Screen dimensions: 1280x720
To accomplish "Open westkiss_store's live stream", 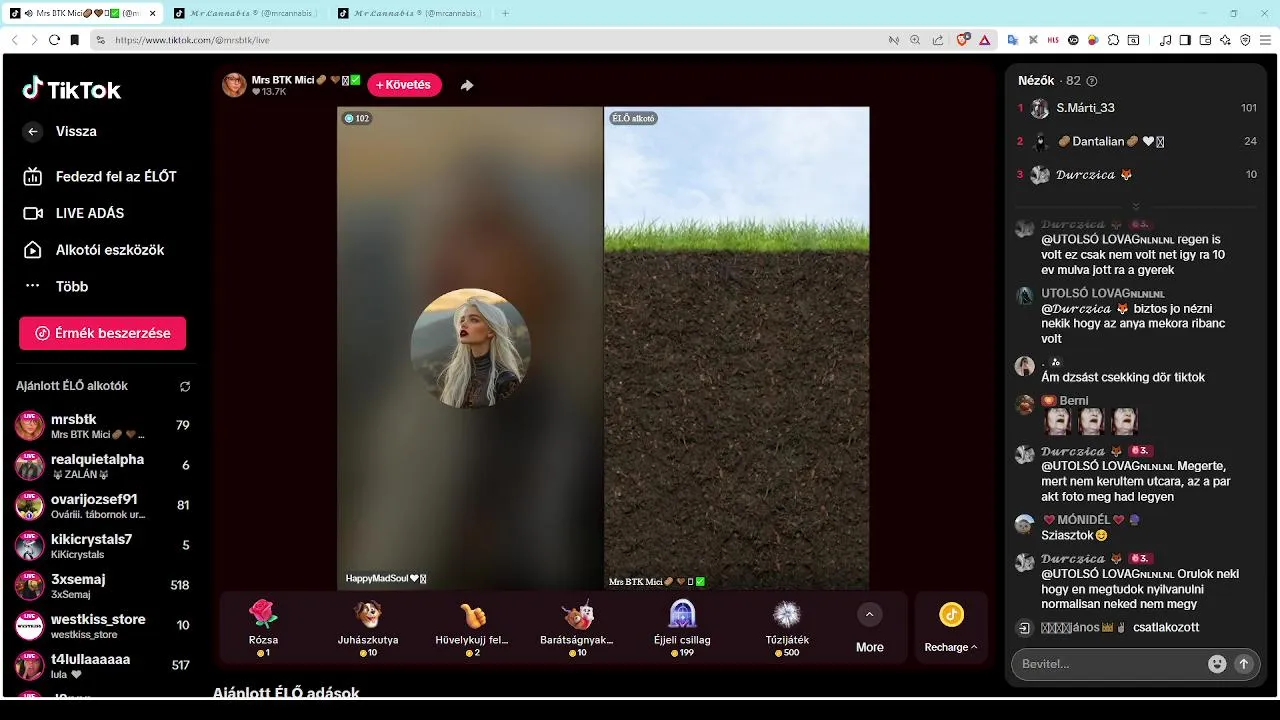I will 103,625.
